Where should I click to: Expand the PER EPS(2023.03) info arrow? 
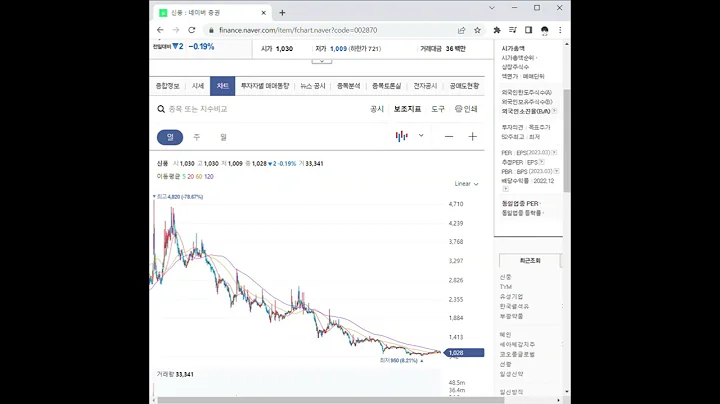coord(555,152)
